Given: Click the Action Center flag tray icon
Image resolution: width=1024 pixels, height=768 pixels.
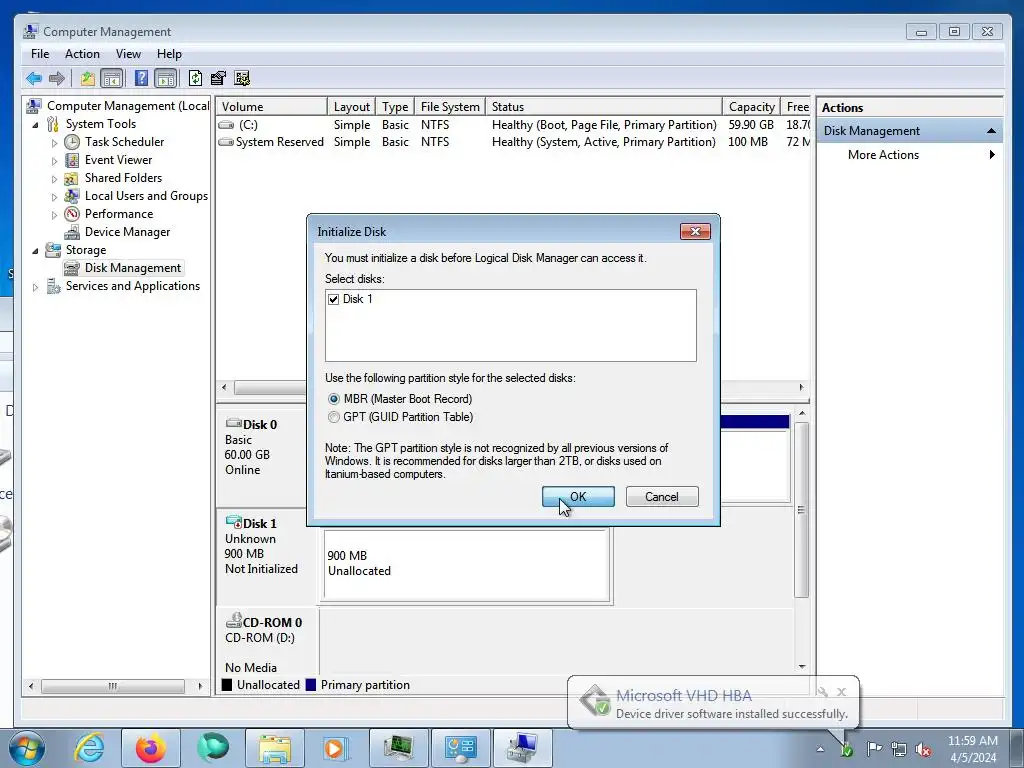Looking at the screenshot, I should pos(874,749).
